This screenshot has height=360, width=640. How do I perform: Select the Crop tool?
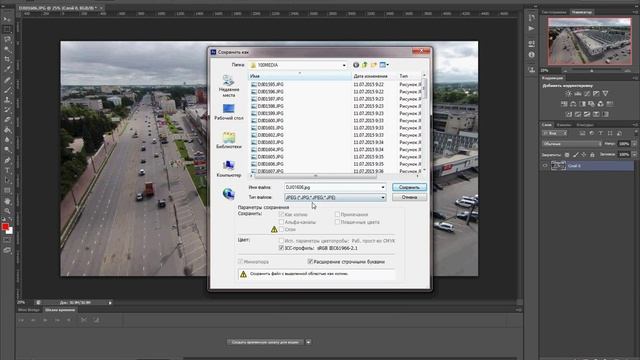7,59
